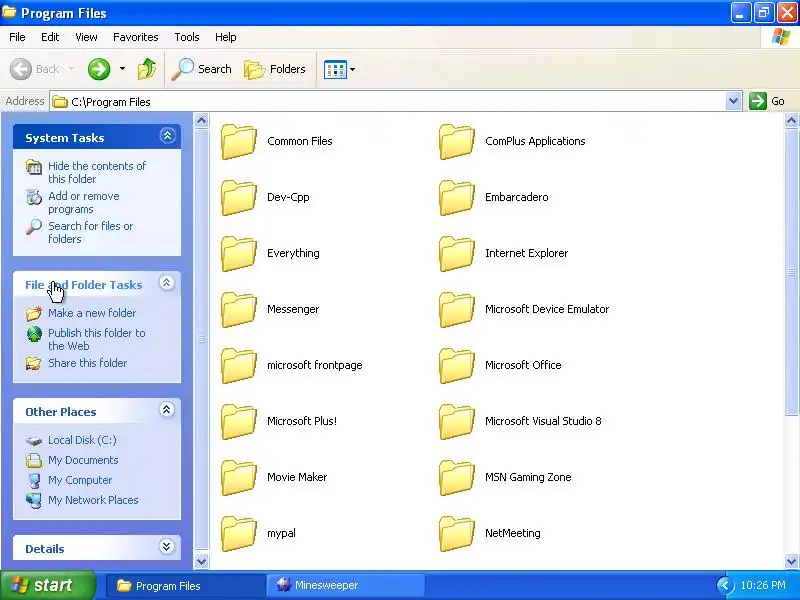Go to Local Disk (C:)
800x600 pixels.
pos(82,440)
